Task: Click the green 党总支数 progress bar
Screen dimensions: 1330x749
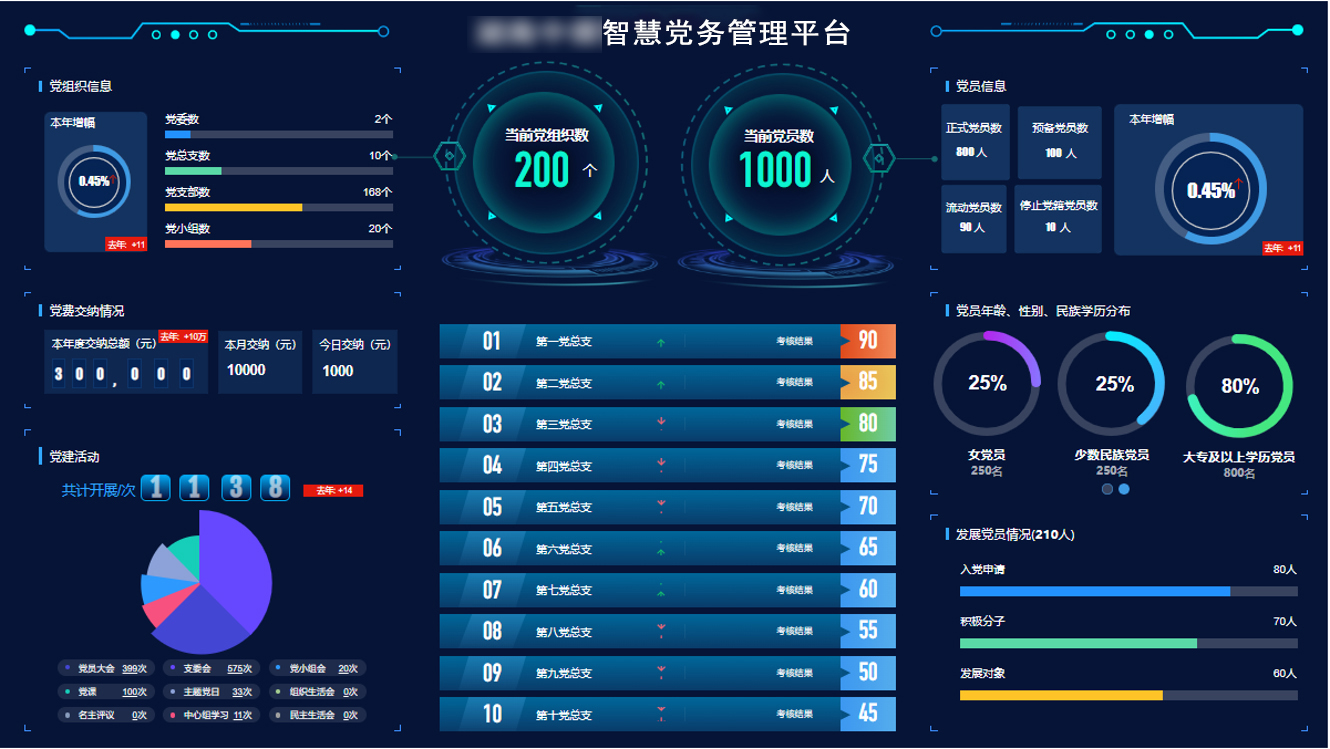Action: [279, 171]
